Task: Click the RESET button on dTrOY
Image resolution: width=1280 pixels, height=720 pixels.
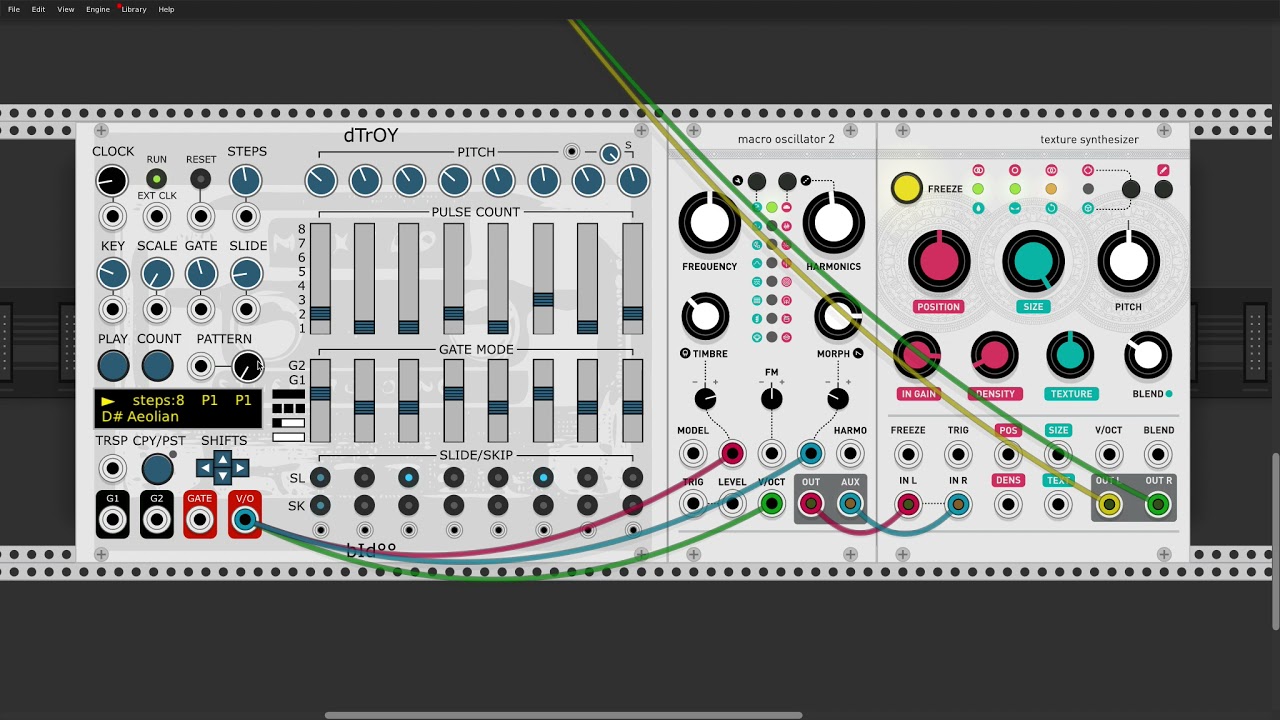Action: pyautogui.click(x=200, y=180)
